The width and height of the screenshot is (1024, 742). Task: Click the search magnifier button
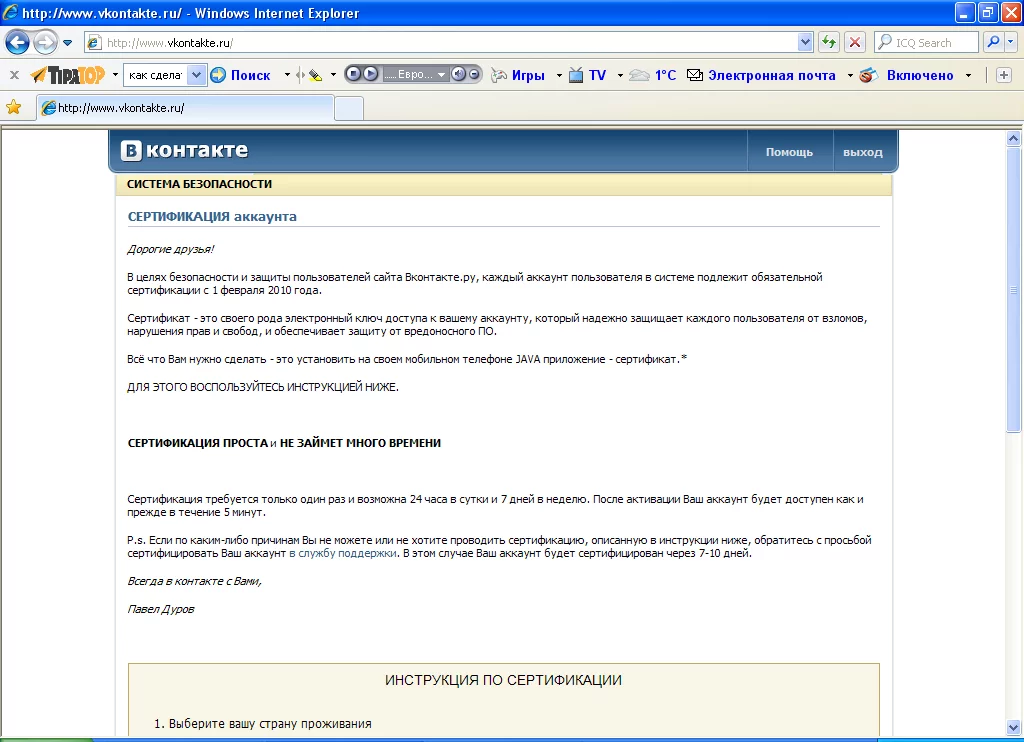993,42
